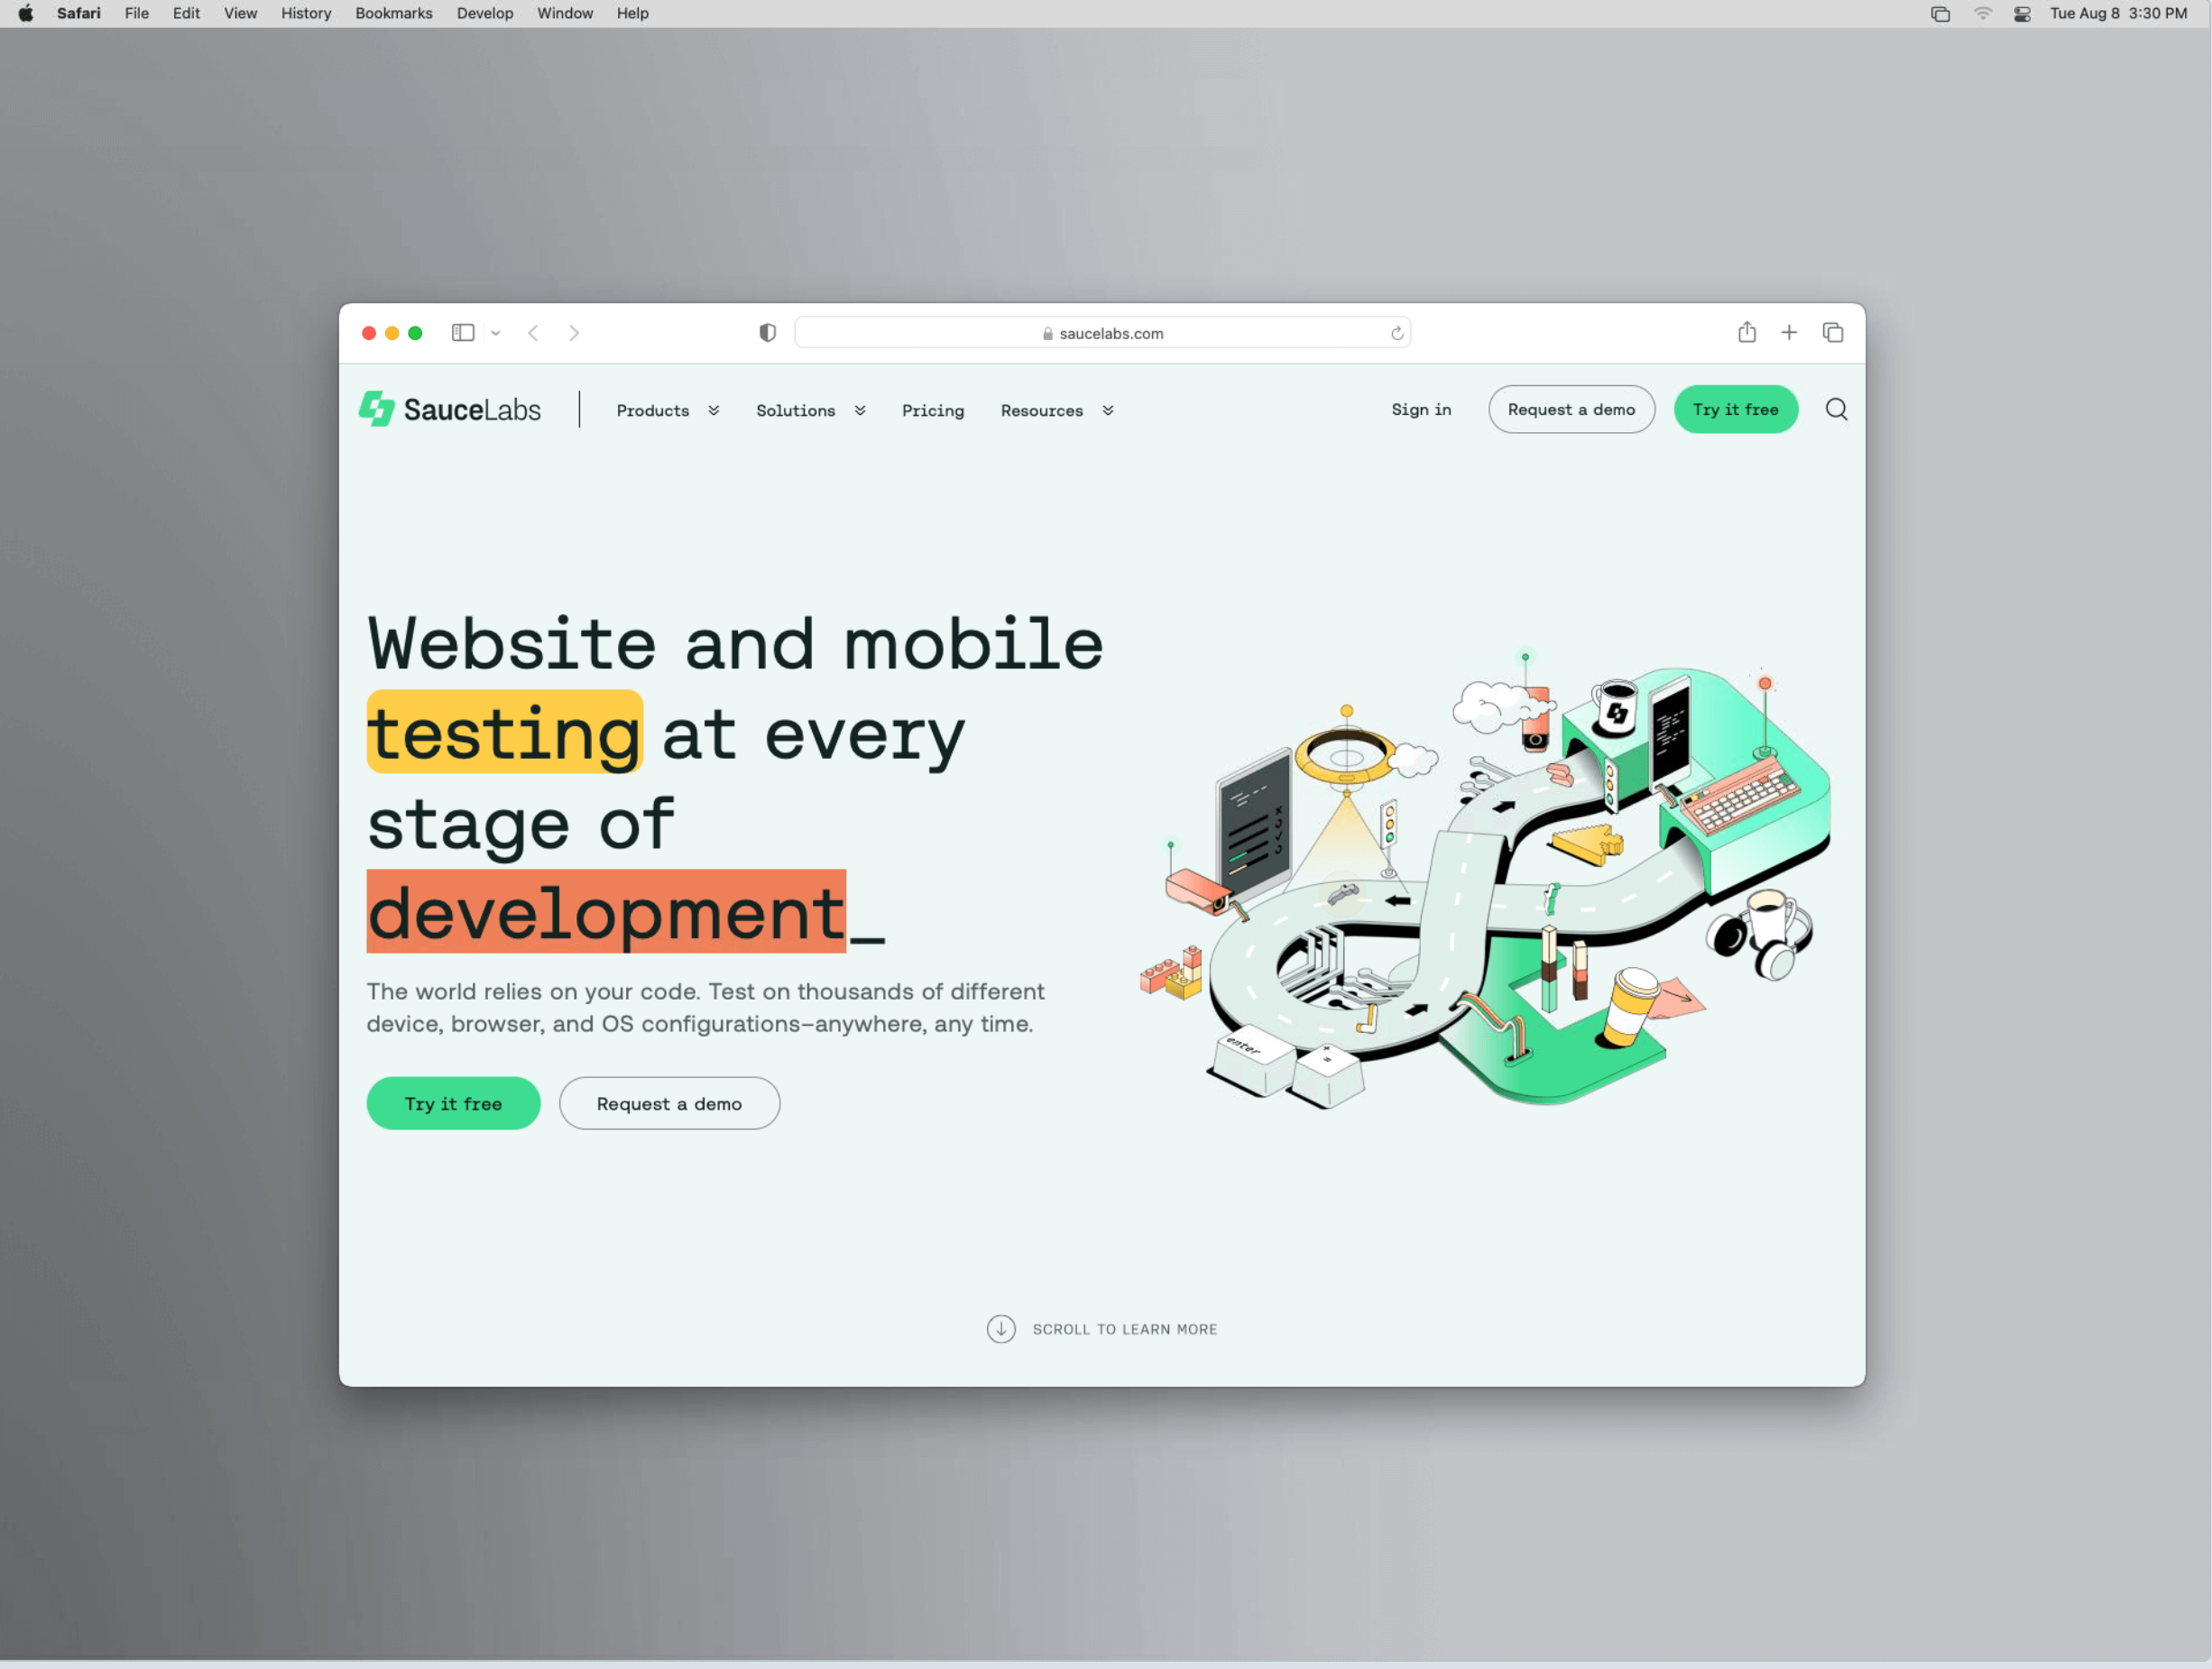Open Safari's History menu
Viewport: 2212px width, 1669px height.
tap(303, 14)
